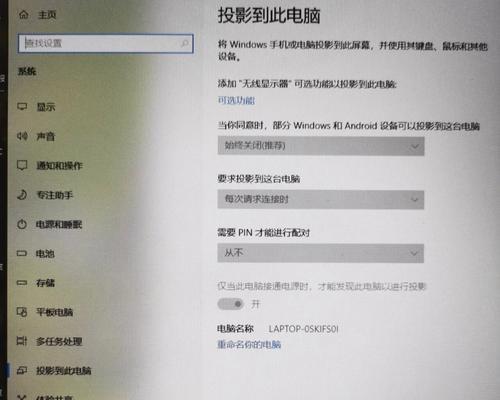This screenshot has height=400, width=500.
Task: Click 重命名你的电脑 link
Action: tap(249, 344)
